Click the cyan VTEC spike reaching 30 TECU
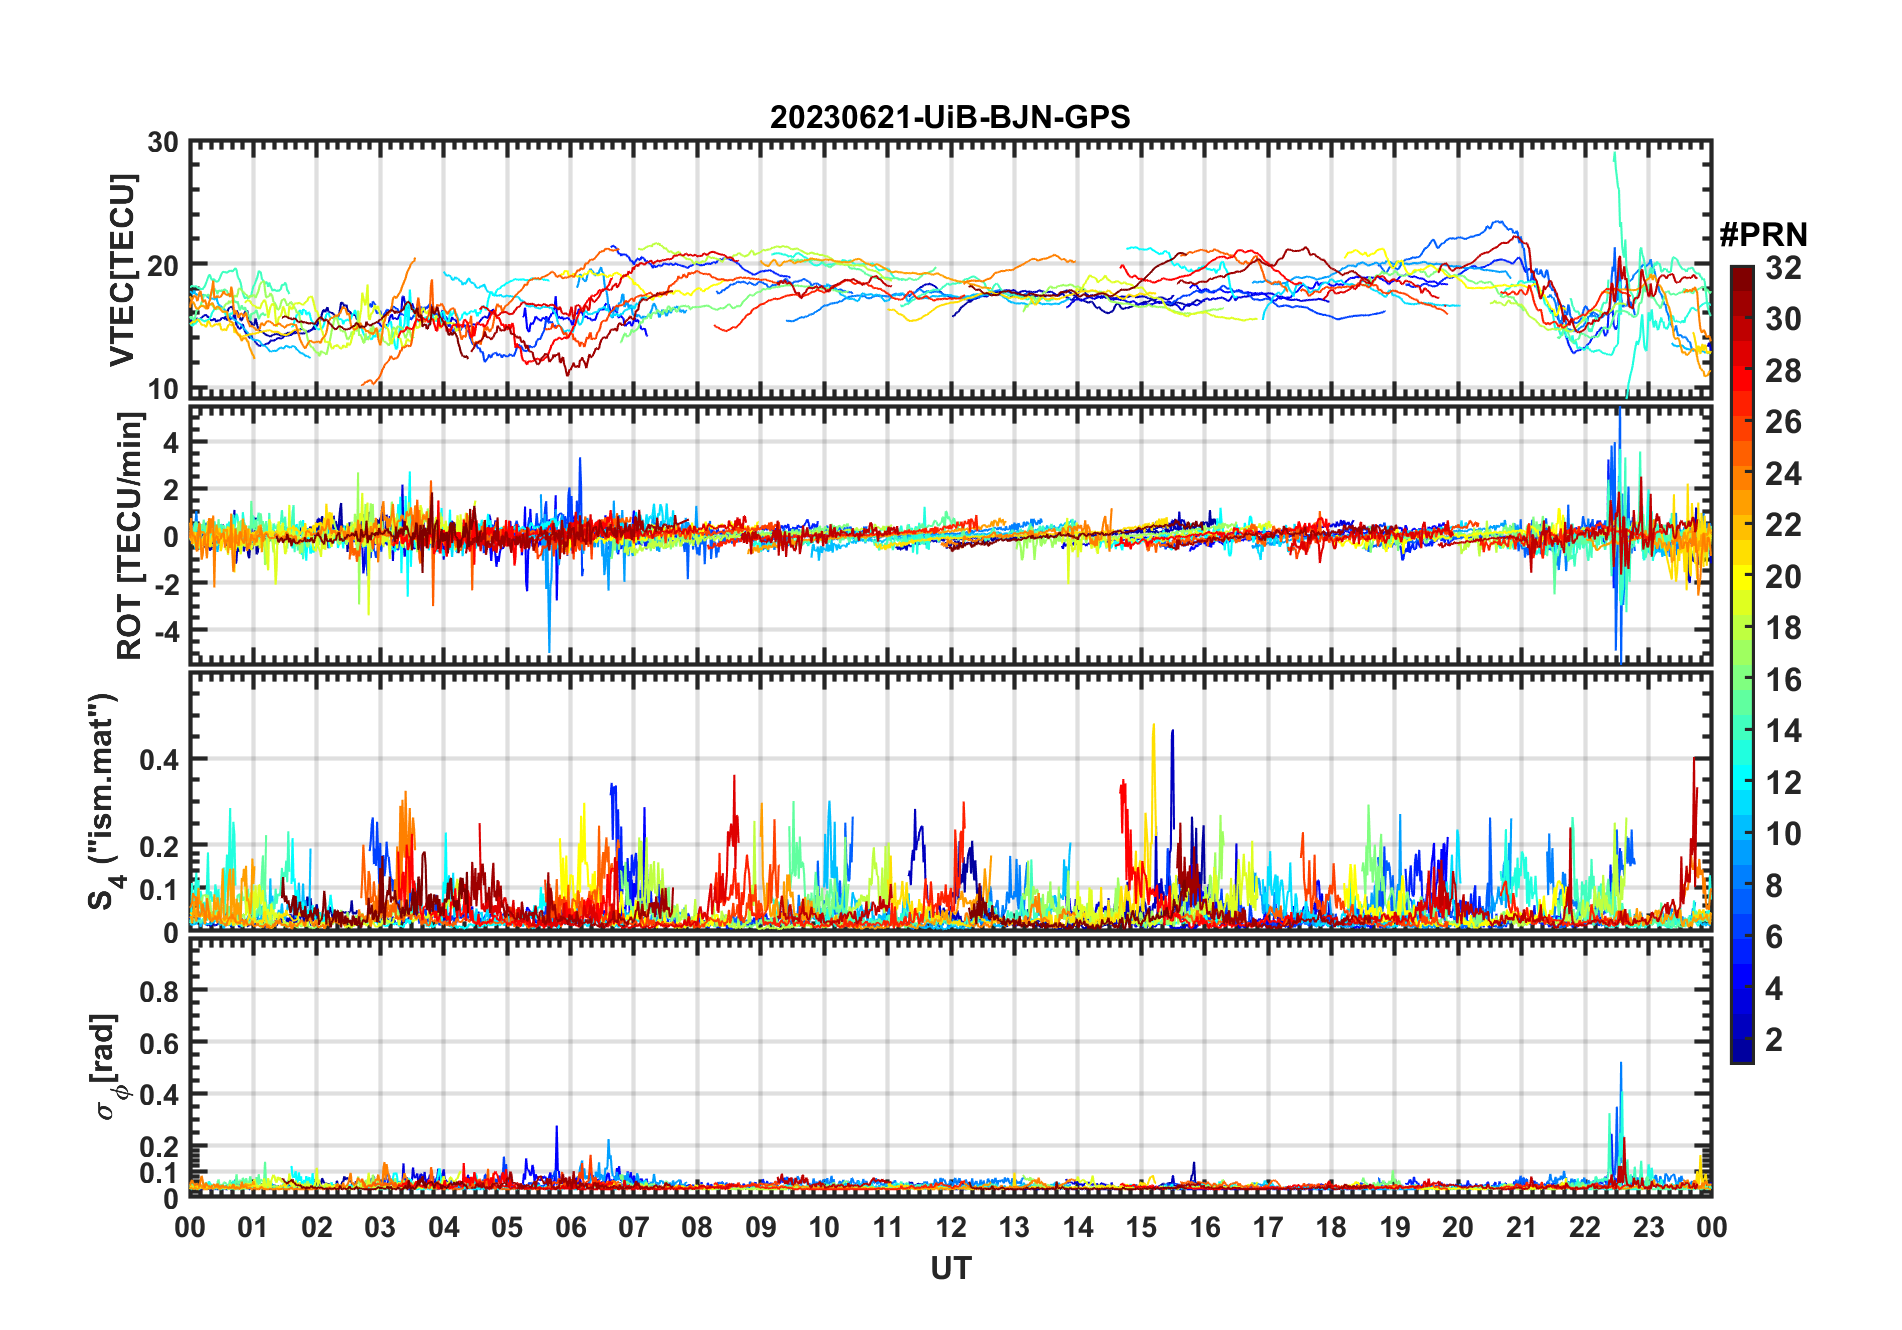Image resolution: width=1902 pixels, height=1330 pixels. [1614, 156]
